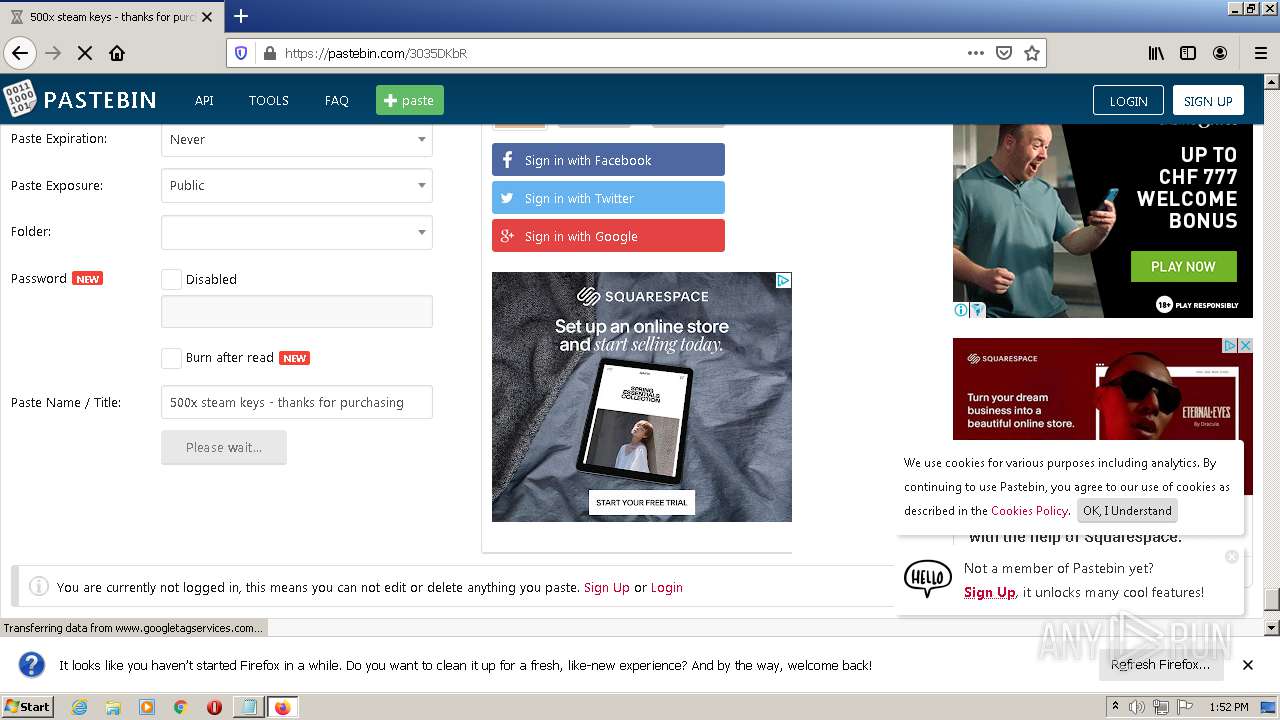Click the disabled password field
Viewport: 1280px width, 720px height.
click(x=297, y=311)
